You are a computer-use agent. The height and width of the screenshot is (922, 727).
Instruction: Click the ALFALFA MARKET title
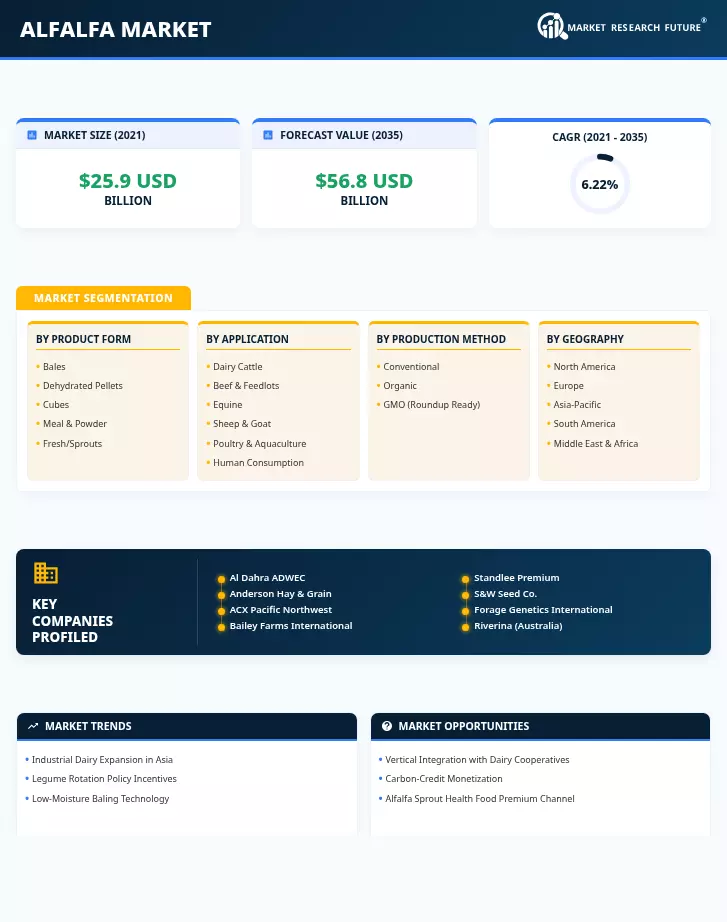pos(115,29)
